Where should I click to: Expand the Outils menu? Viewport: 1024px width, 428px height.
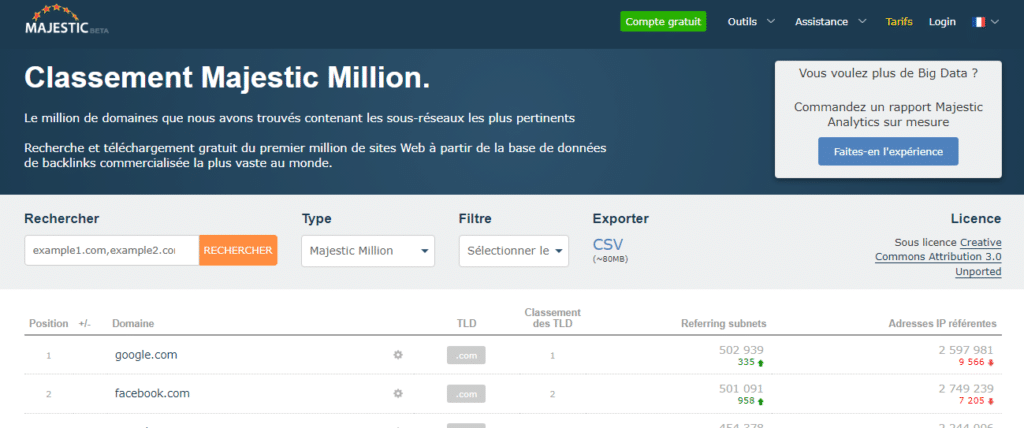pyautogui.click(x=752, y=22)
